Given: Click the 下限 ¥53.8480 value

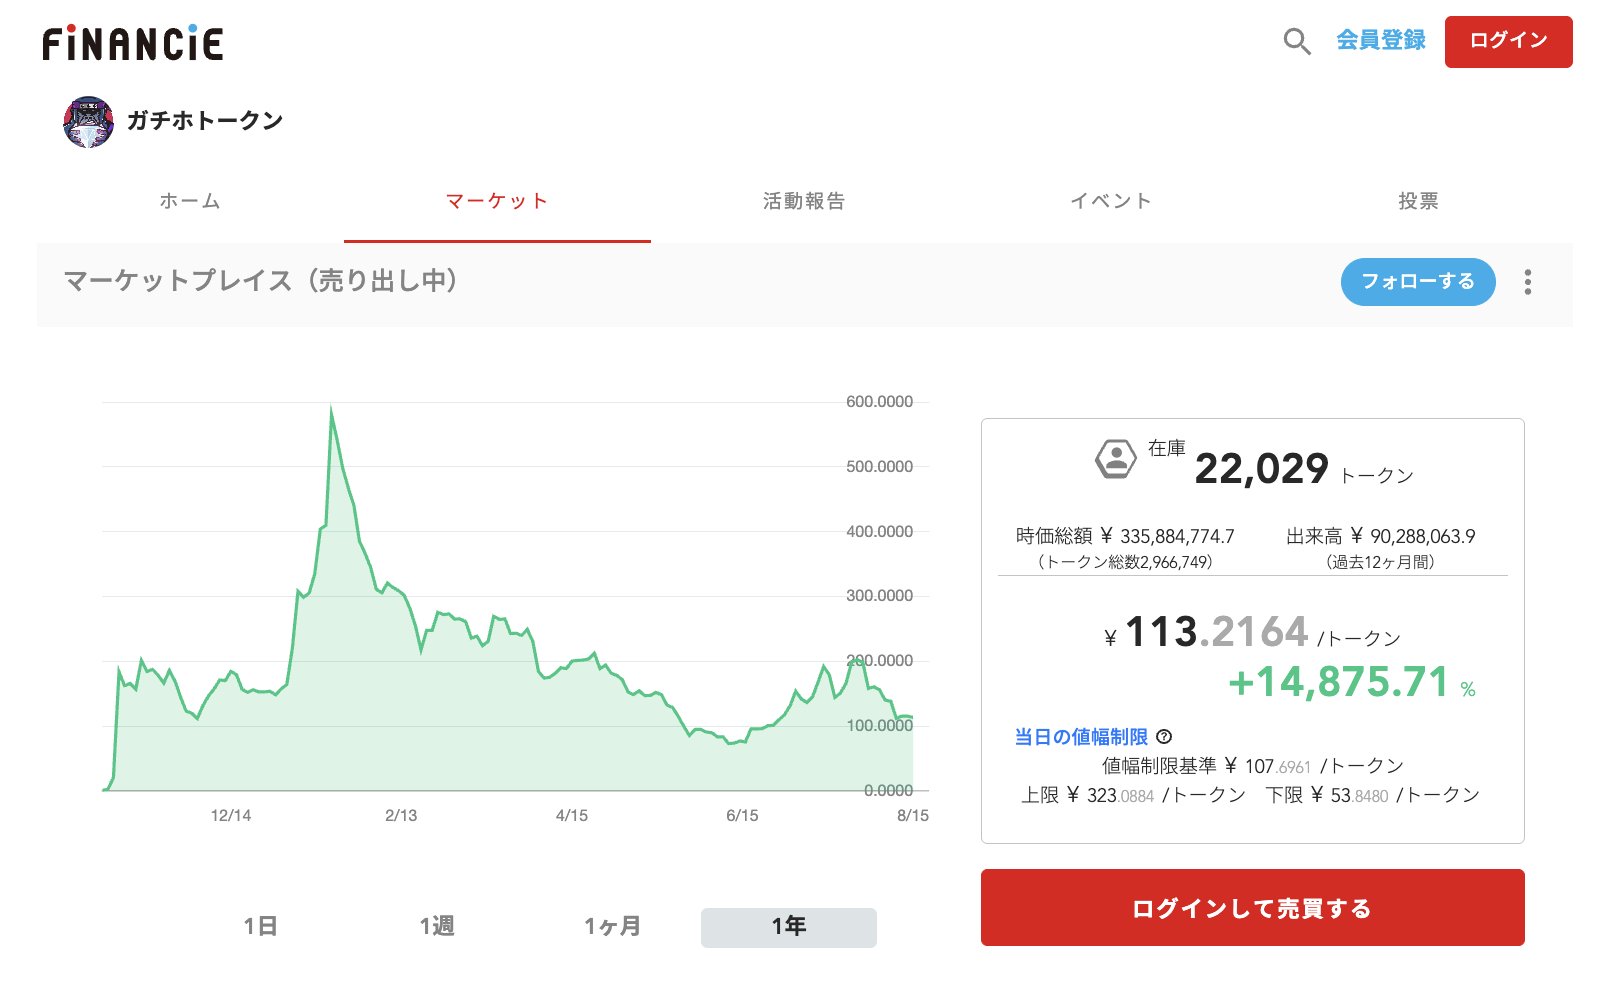Looking at the screenshot, I should coord(1372,795).
